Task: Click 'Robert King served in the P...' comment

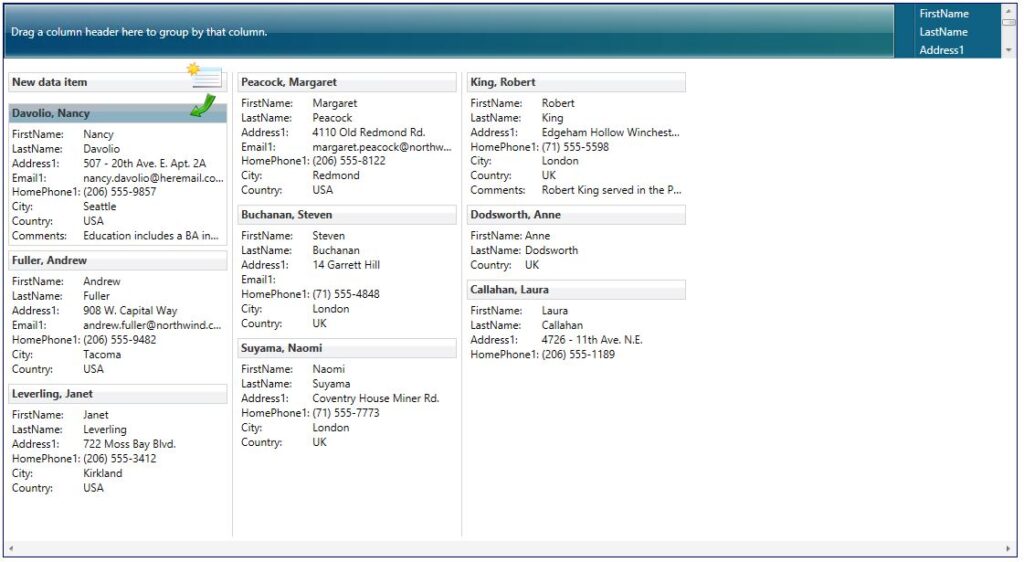Action: tap(611, 191)
